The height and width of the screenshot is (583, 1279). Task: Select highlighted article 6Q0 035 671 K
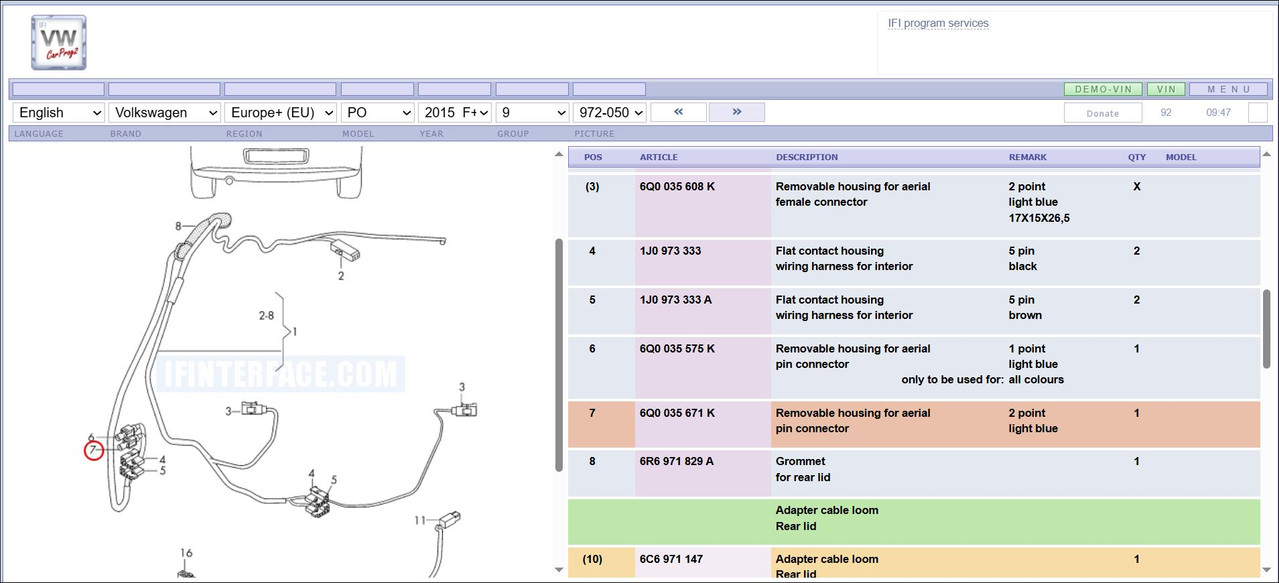[677, 413]
